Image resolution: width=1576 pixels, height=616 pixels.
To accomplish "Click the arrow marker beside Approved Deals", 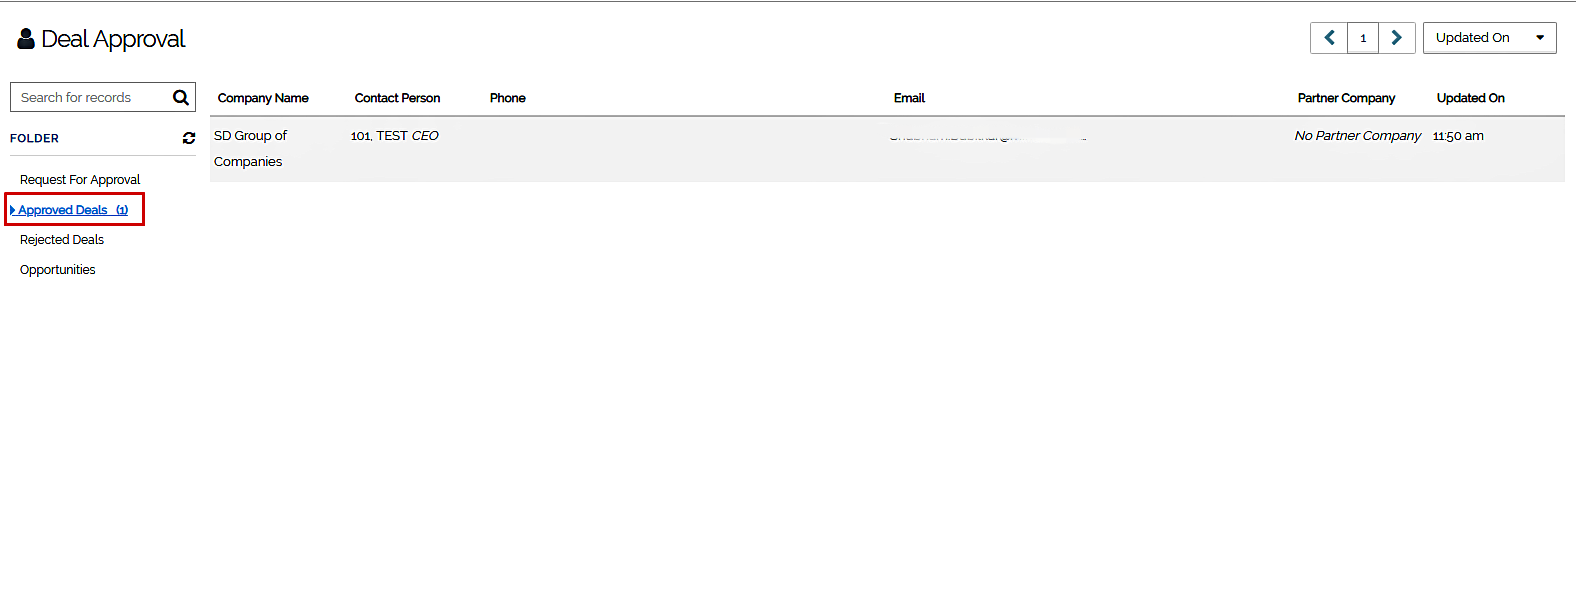I will [12, 210].
